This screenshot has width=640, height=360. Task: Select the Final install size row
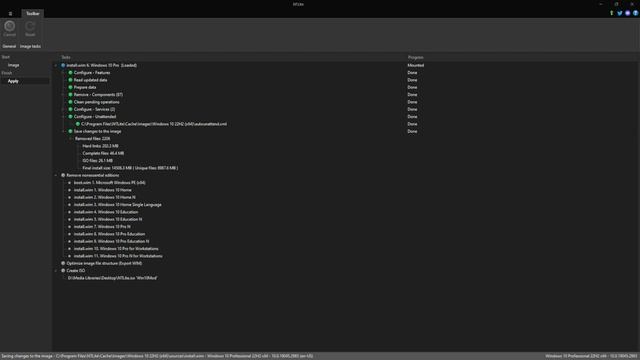[130, 168]
